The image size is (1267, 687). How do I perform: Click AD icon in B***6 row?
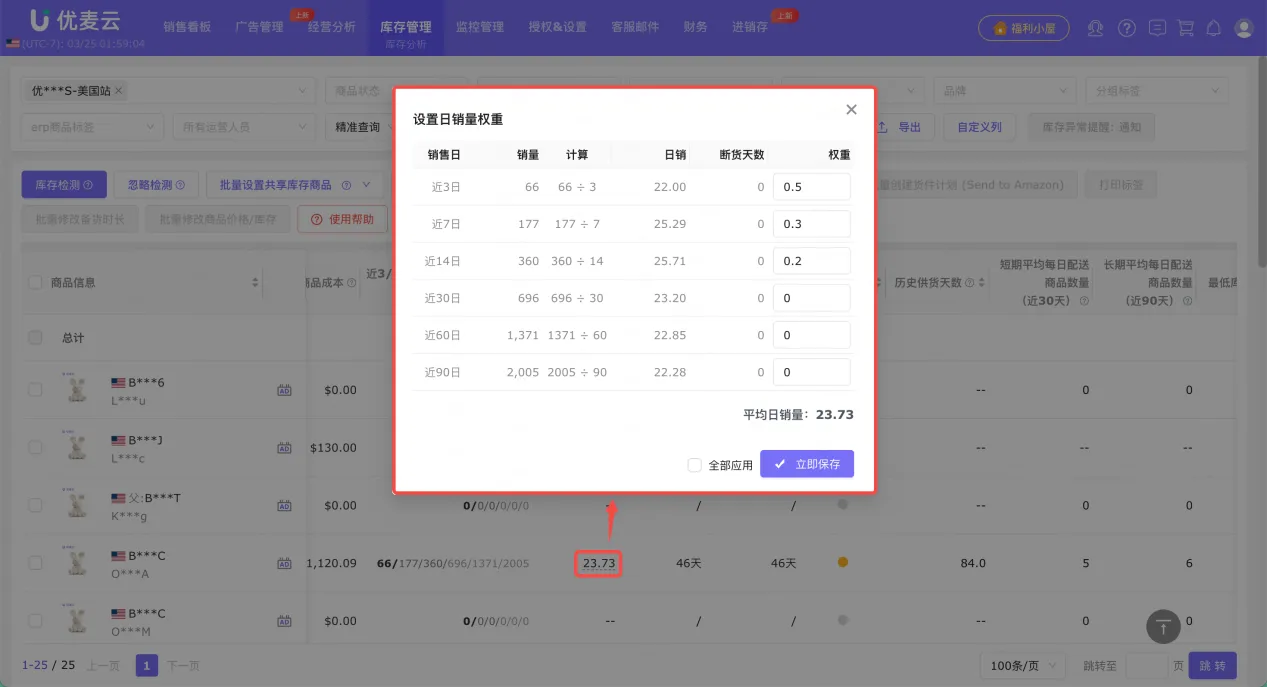pos(284,390)
